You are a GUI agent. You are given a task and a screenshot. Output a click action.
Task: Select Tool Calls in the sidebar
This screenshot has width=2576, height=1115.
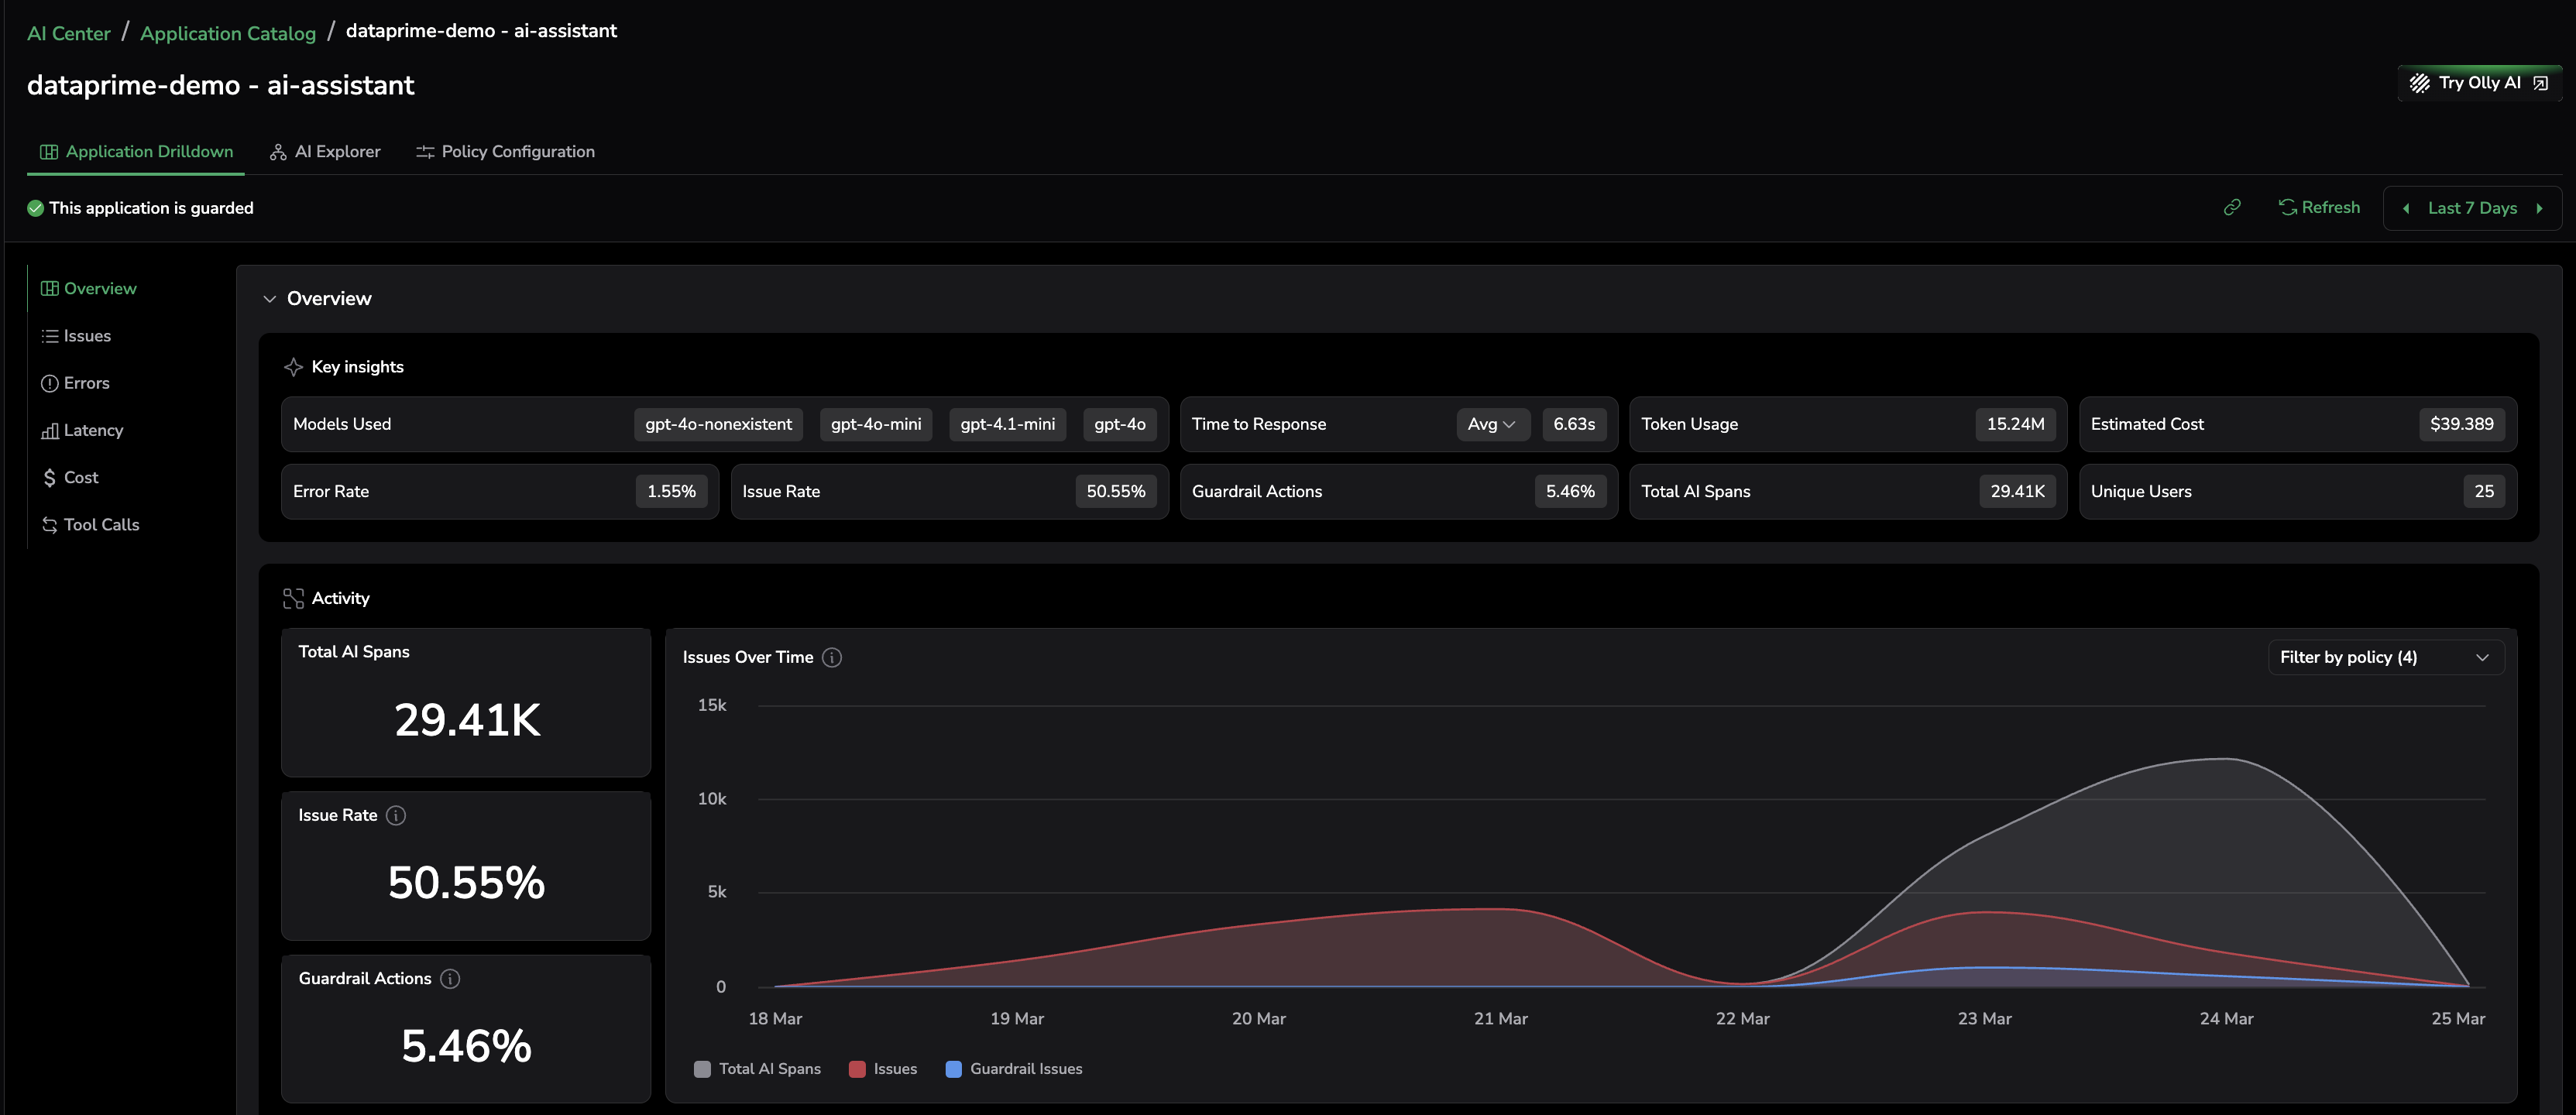(x=101, y=524)
